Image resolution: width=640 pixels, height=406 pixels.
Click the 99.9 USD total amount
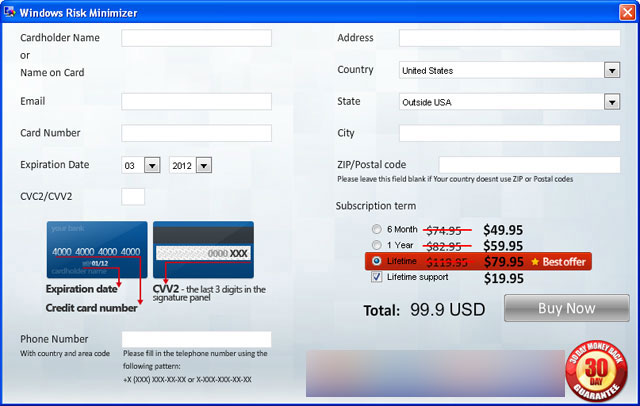point(448,310)
